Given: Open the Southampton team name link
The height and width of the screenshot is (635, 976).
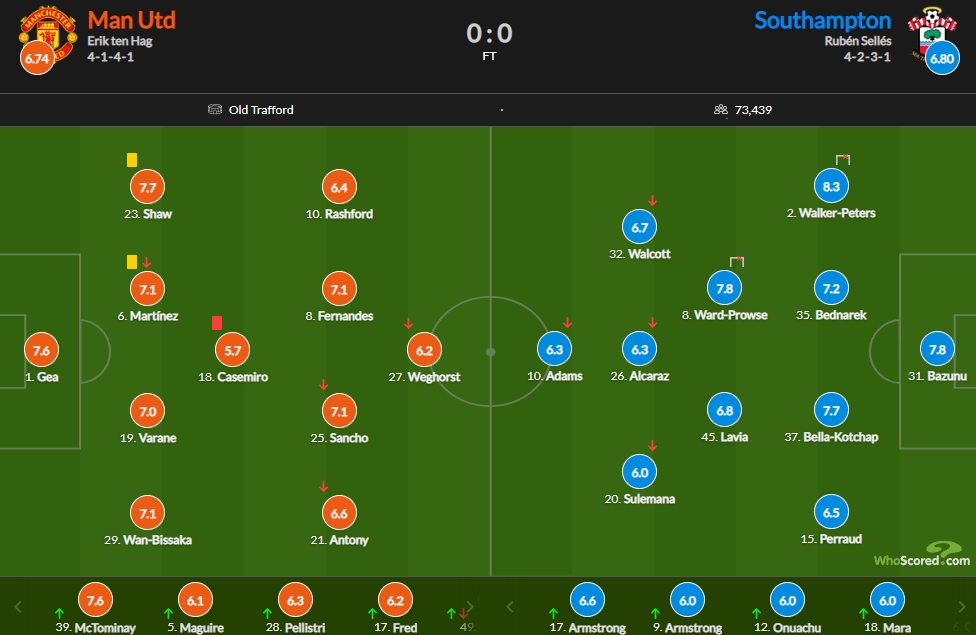Looking at the screenshot, I should point(822,21).
